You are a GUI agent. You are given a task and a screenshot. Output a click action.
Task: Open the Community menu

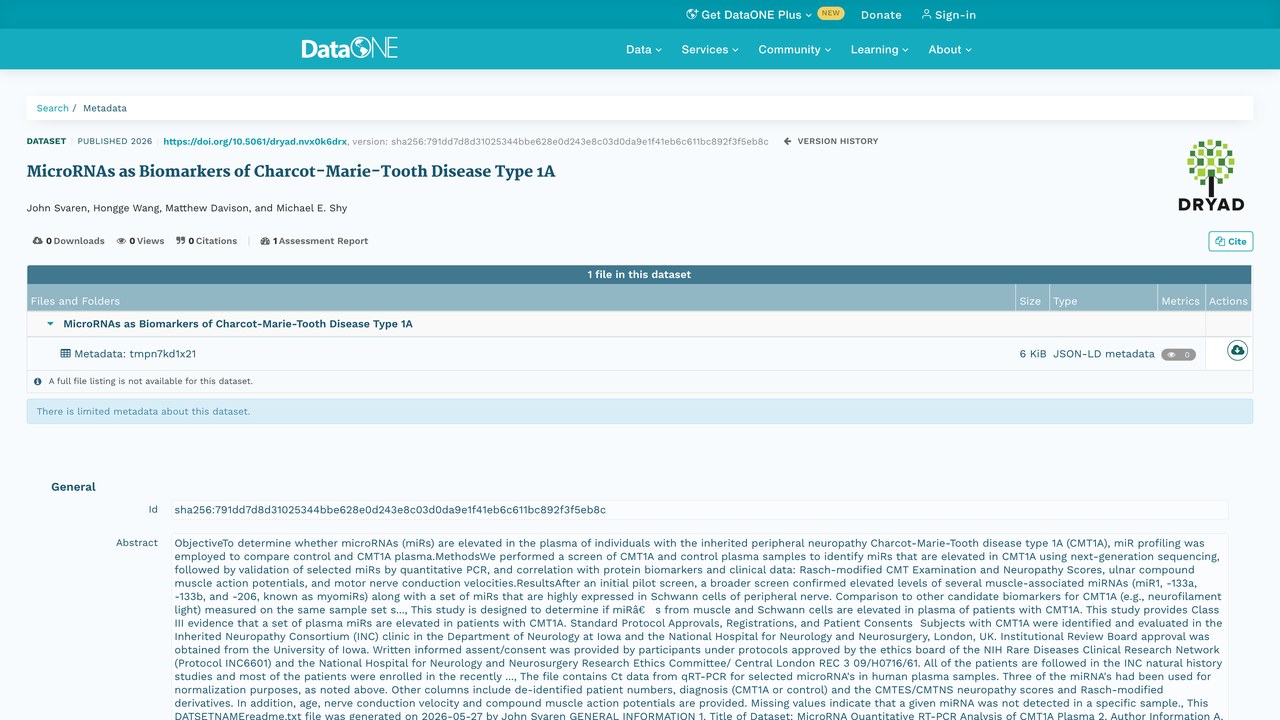795,49
